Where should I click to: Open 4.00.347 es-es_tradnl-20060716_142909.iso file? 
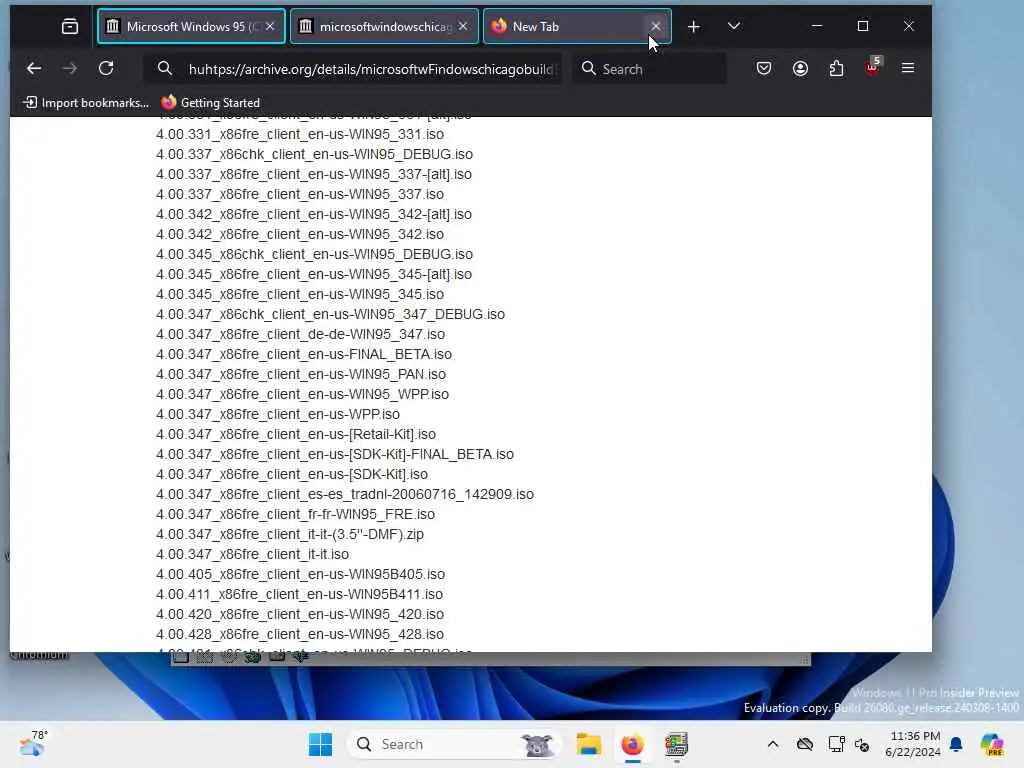point(345,494)
